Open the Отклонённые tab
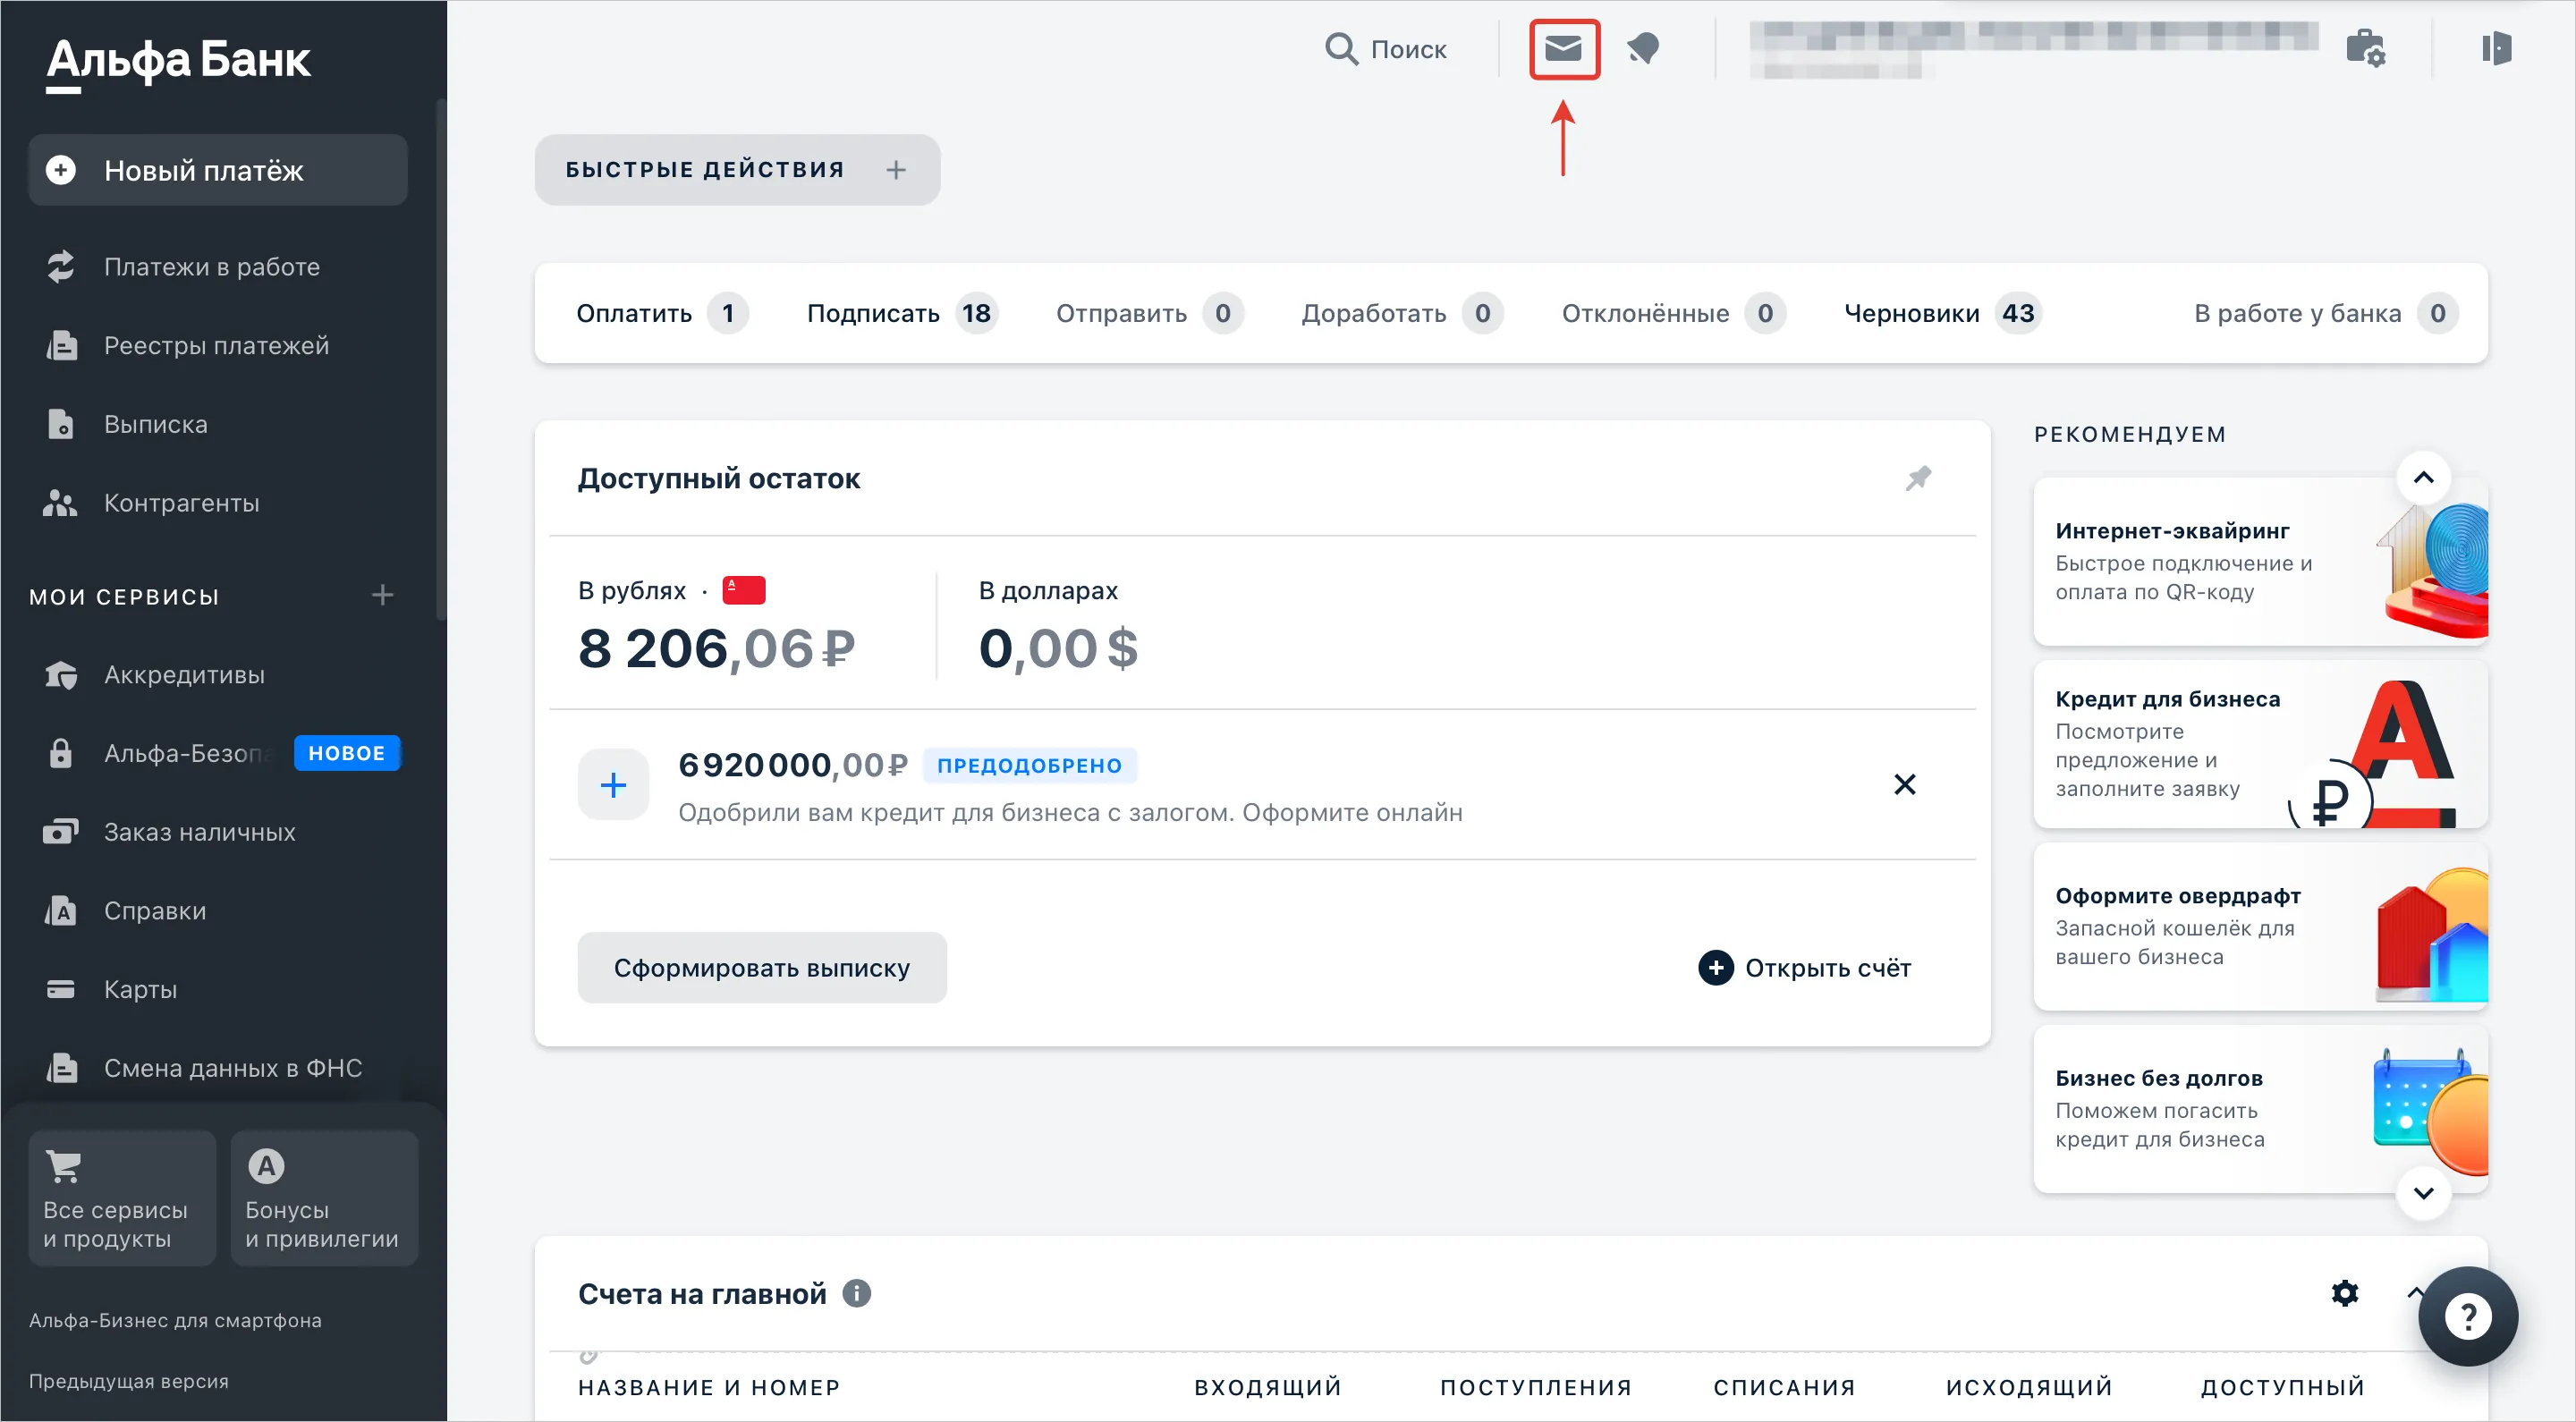This screenshot has height=1422, width=2576. pyautogui.click(x=1674, y=314)
